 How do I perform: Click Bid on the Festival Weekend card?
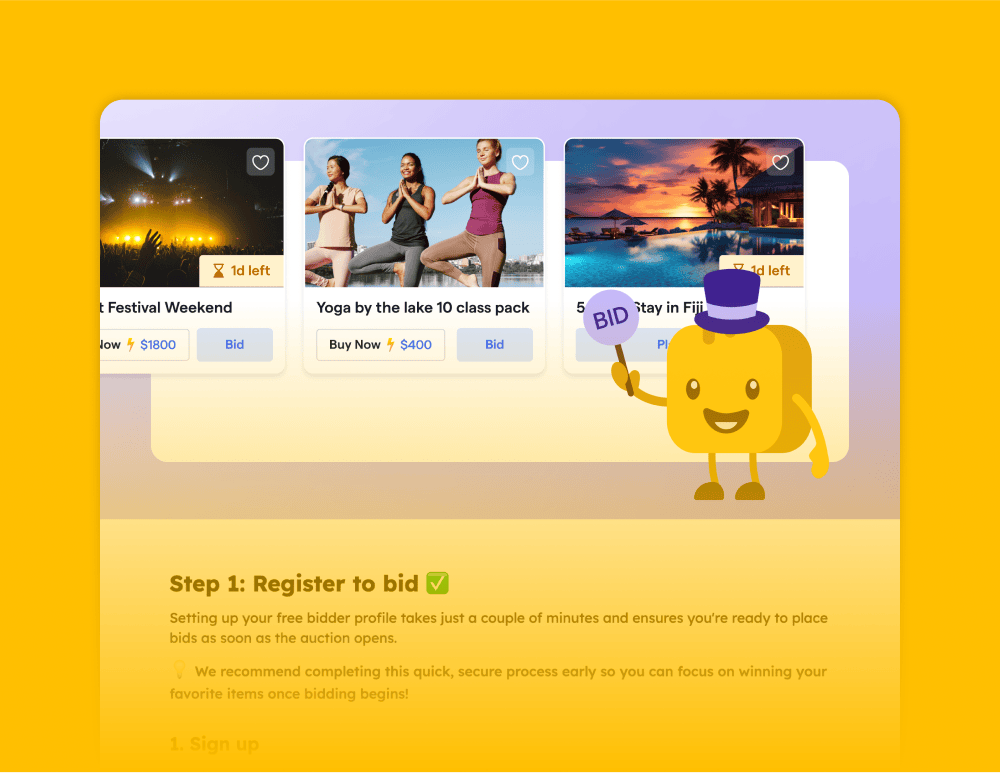pos(235,345)
